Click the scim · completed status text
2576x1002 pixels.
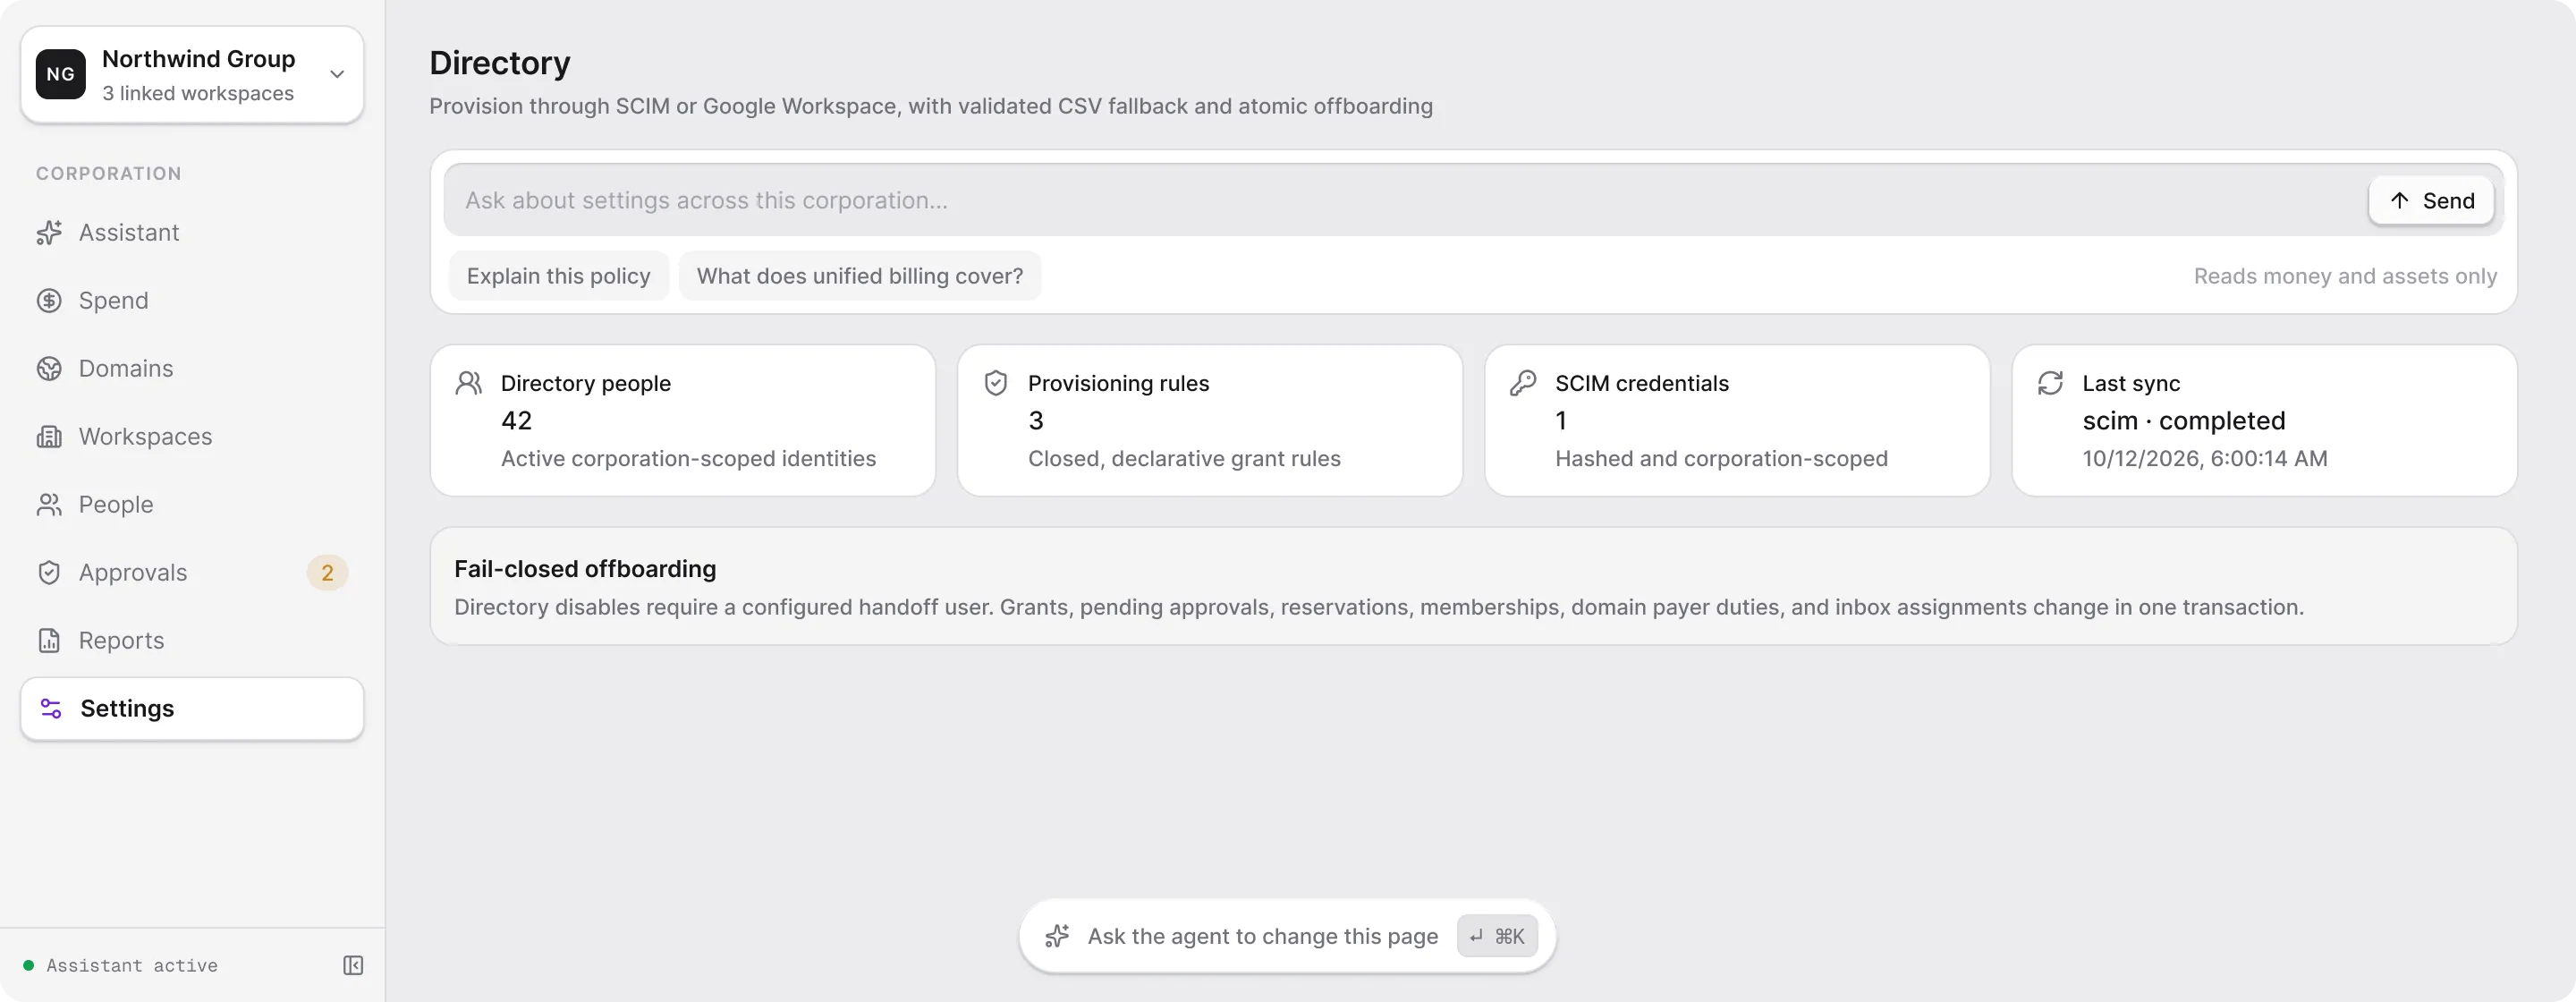2183,421
